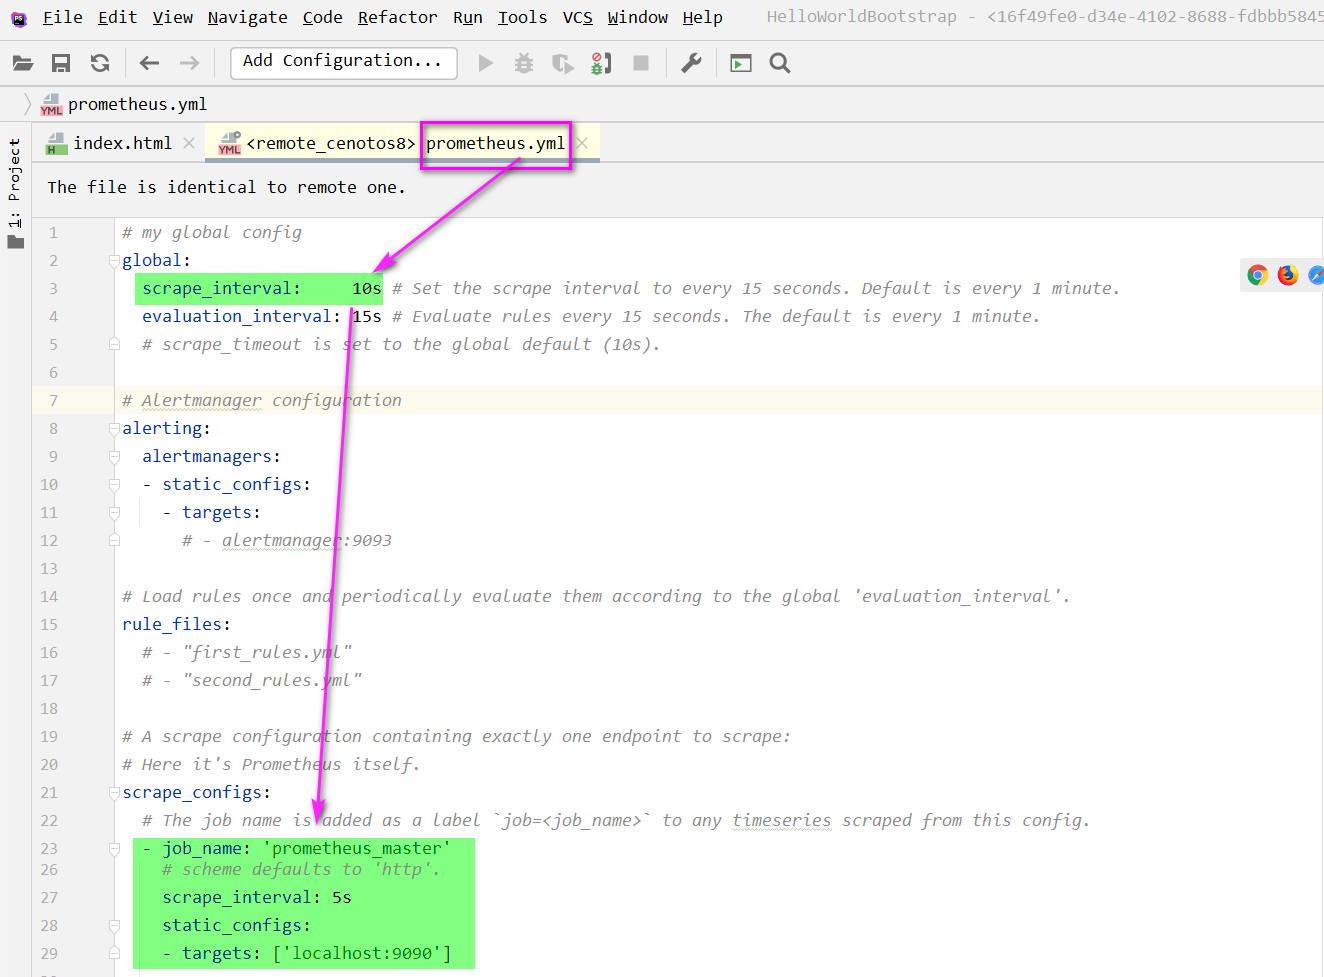1324x977 pixels.
Task: Click the remote YML file icon on editor tab
Action: pyautogui.click(x=230, y=144)
